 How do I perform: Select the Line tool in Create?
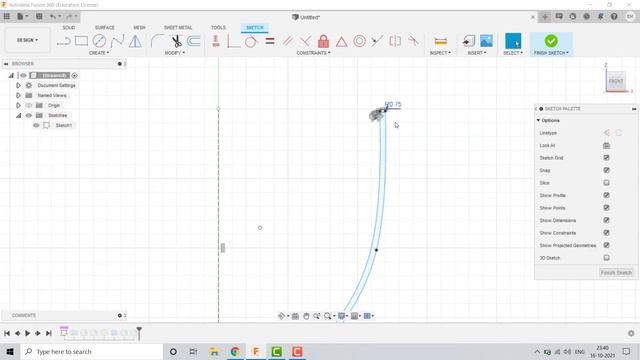click(x=63, y=41)
